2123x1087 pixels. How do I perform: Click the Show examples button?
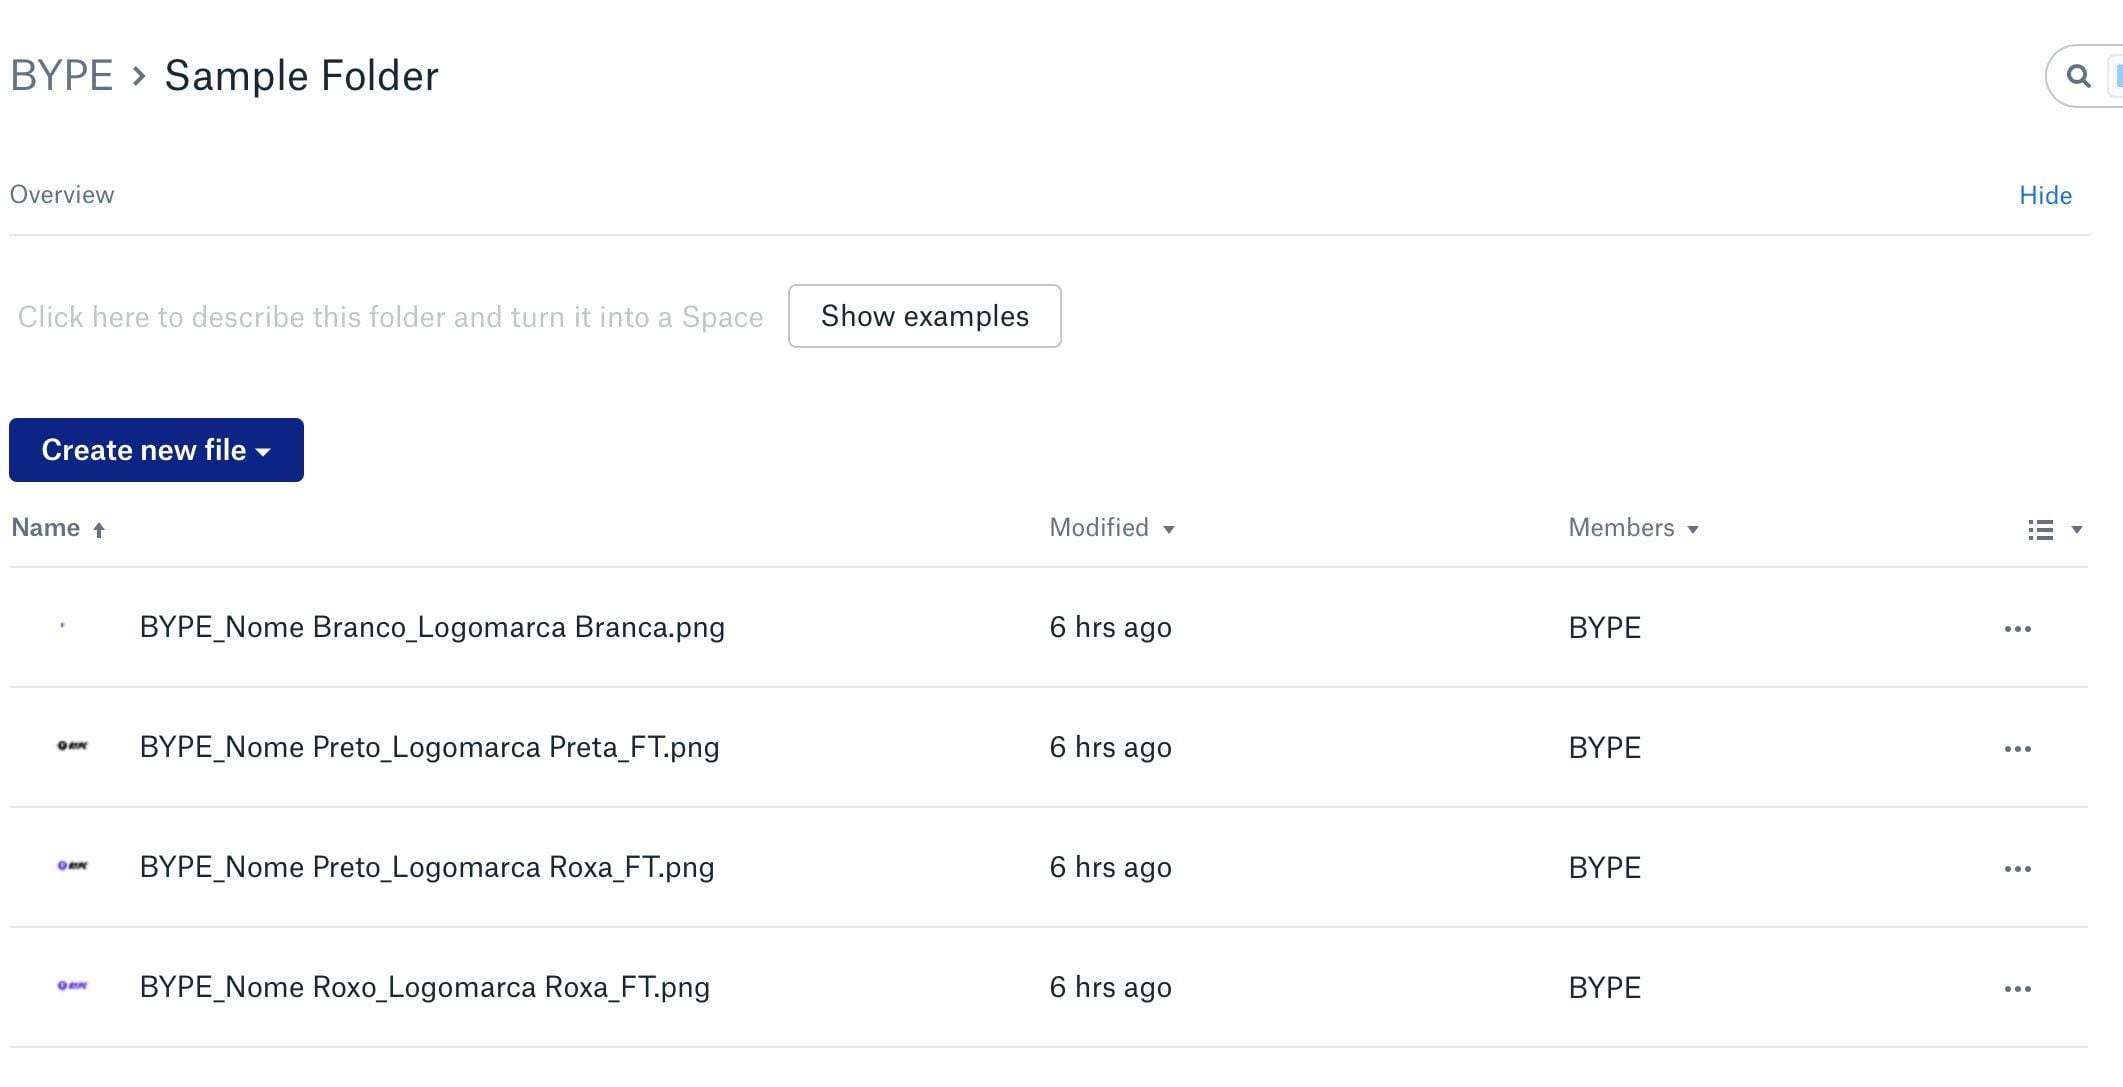point(924,316)
